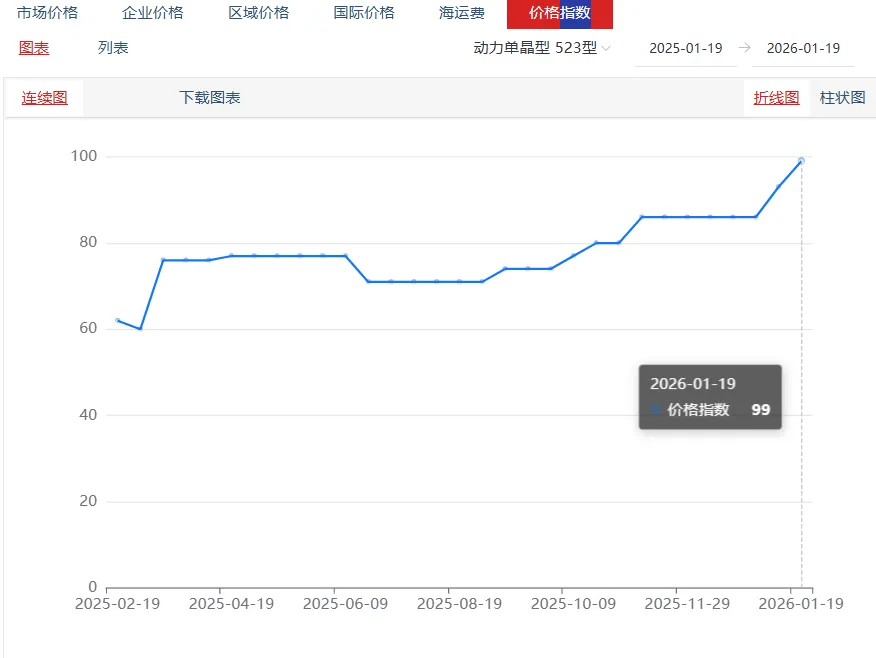
Task: Click the arrow between the date fields
Action: coord(744,48)
